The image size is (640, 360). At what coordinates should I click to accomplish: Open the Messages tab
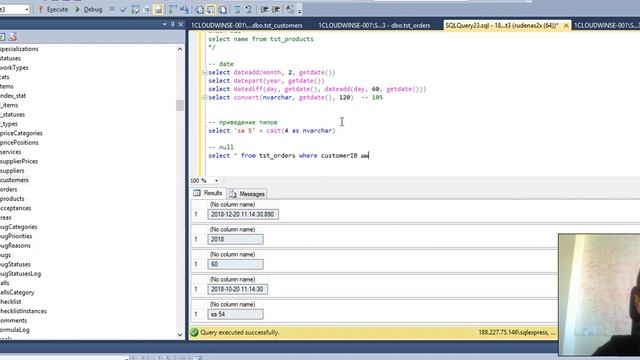(247, 194)
